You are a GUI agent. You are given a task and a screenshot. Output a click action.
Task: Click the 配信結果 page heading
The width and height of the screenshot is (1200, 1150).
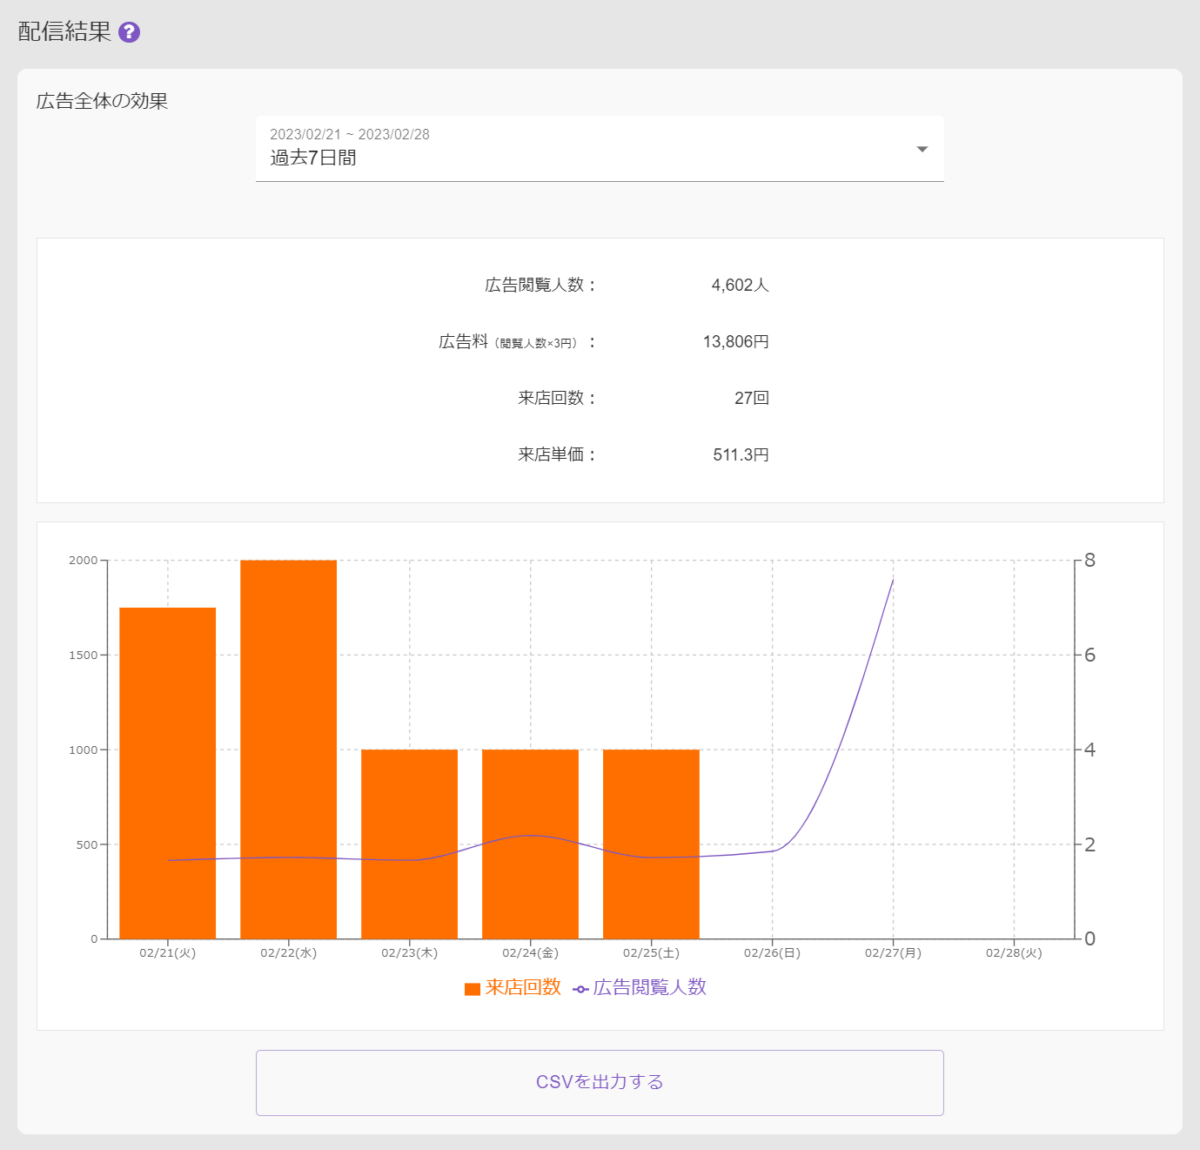coord(65,32)
